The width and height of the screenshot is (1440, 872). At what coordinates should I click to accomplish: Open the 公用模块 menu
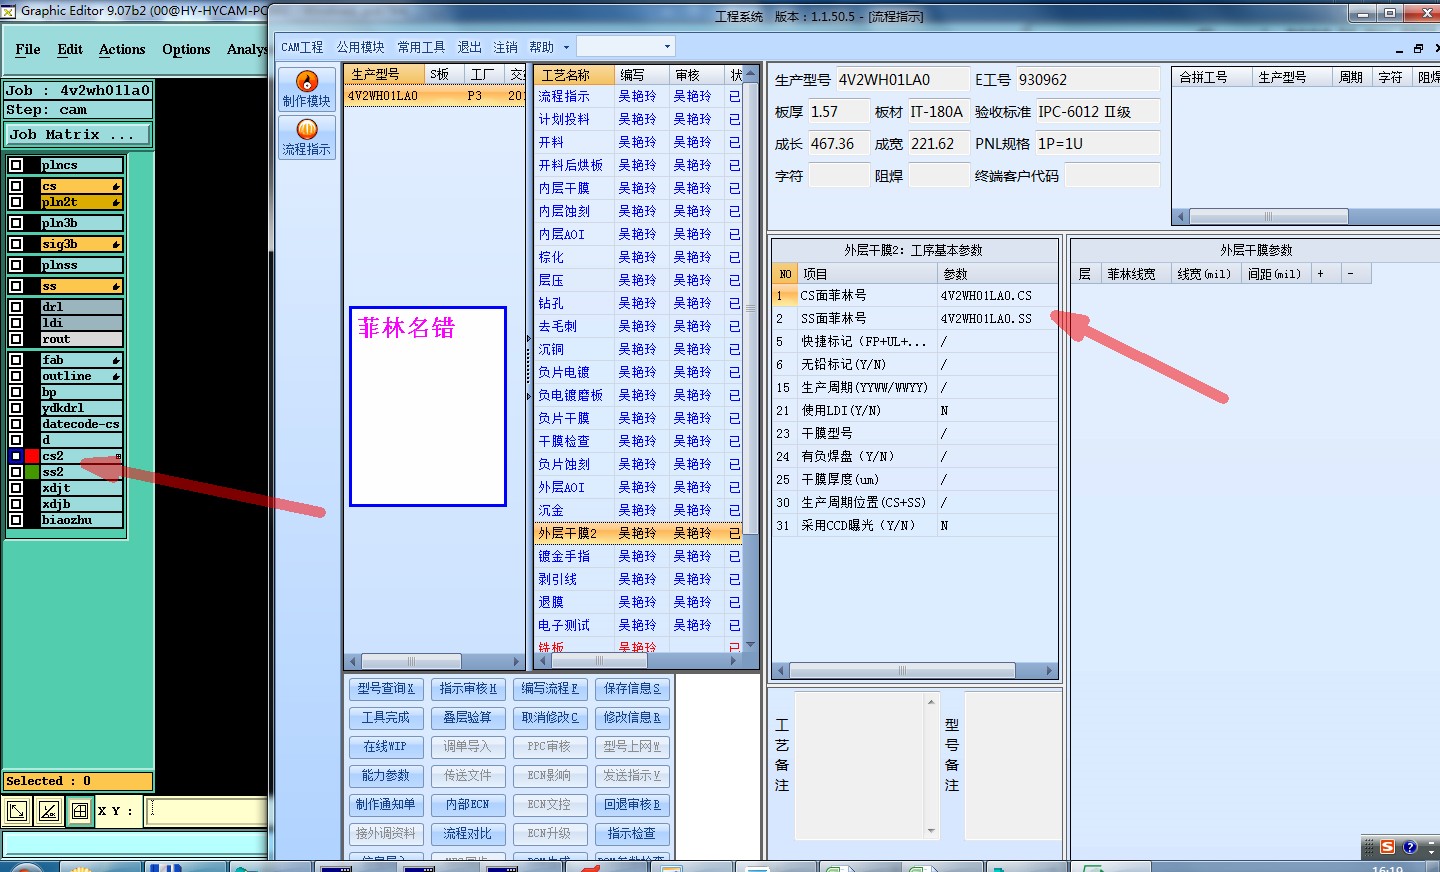pos(360,47)
